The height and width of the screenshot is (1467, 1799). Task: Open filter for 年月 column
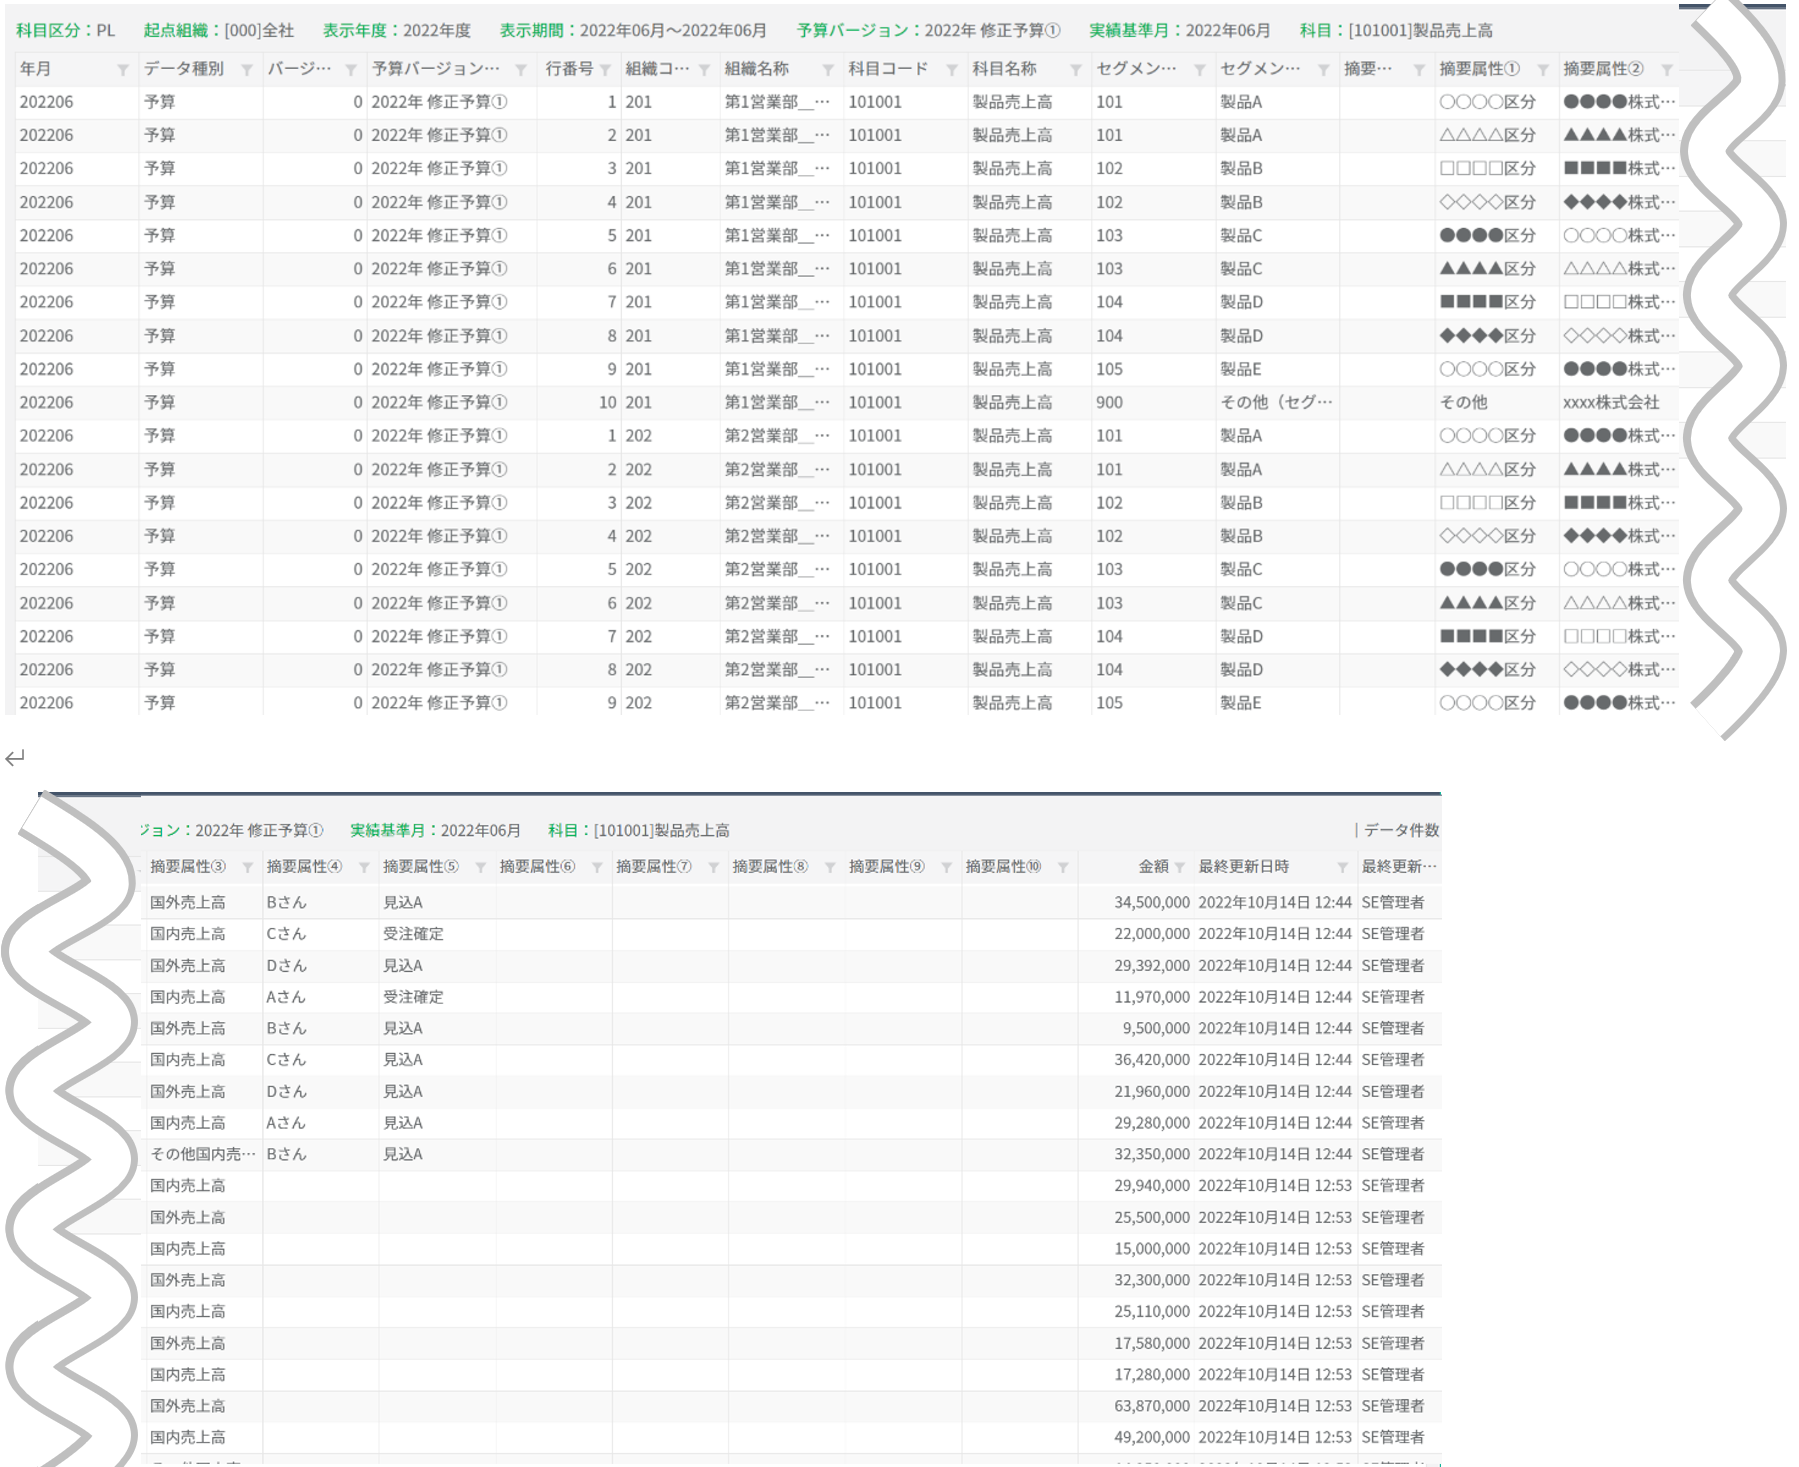tap(122, 70)
